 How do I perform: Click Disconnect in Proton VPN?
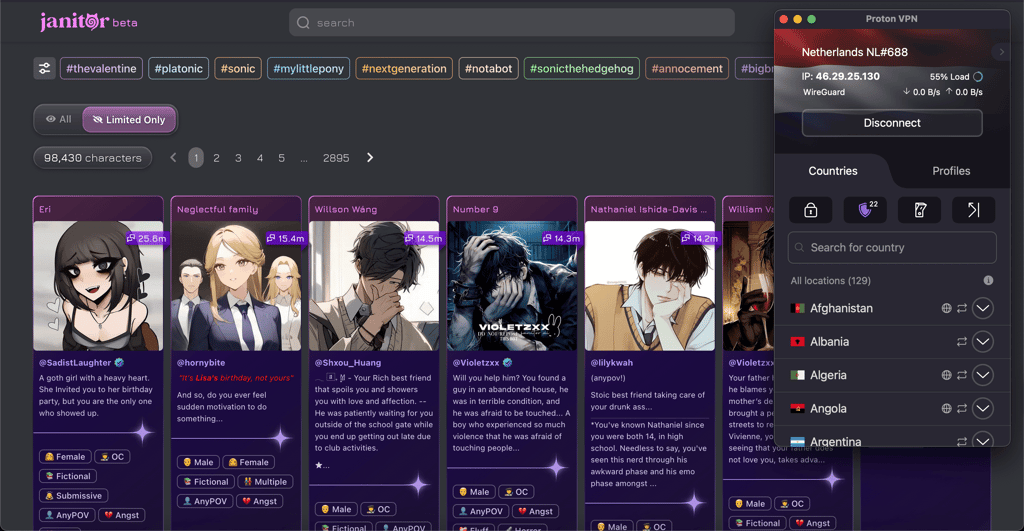892,123
